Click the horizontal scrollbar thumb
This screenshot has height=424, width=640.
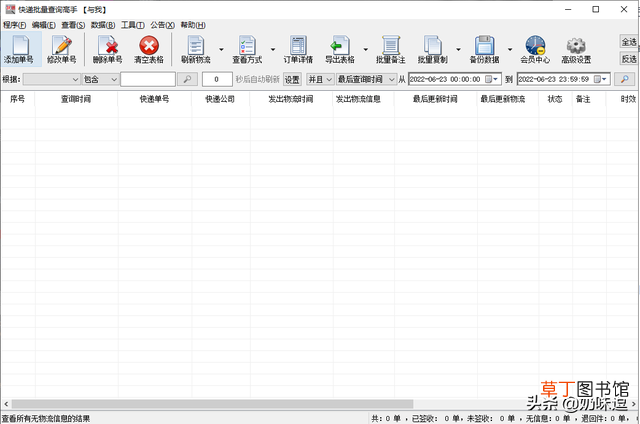(x=212, y=404)
